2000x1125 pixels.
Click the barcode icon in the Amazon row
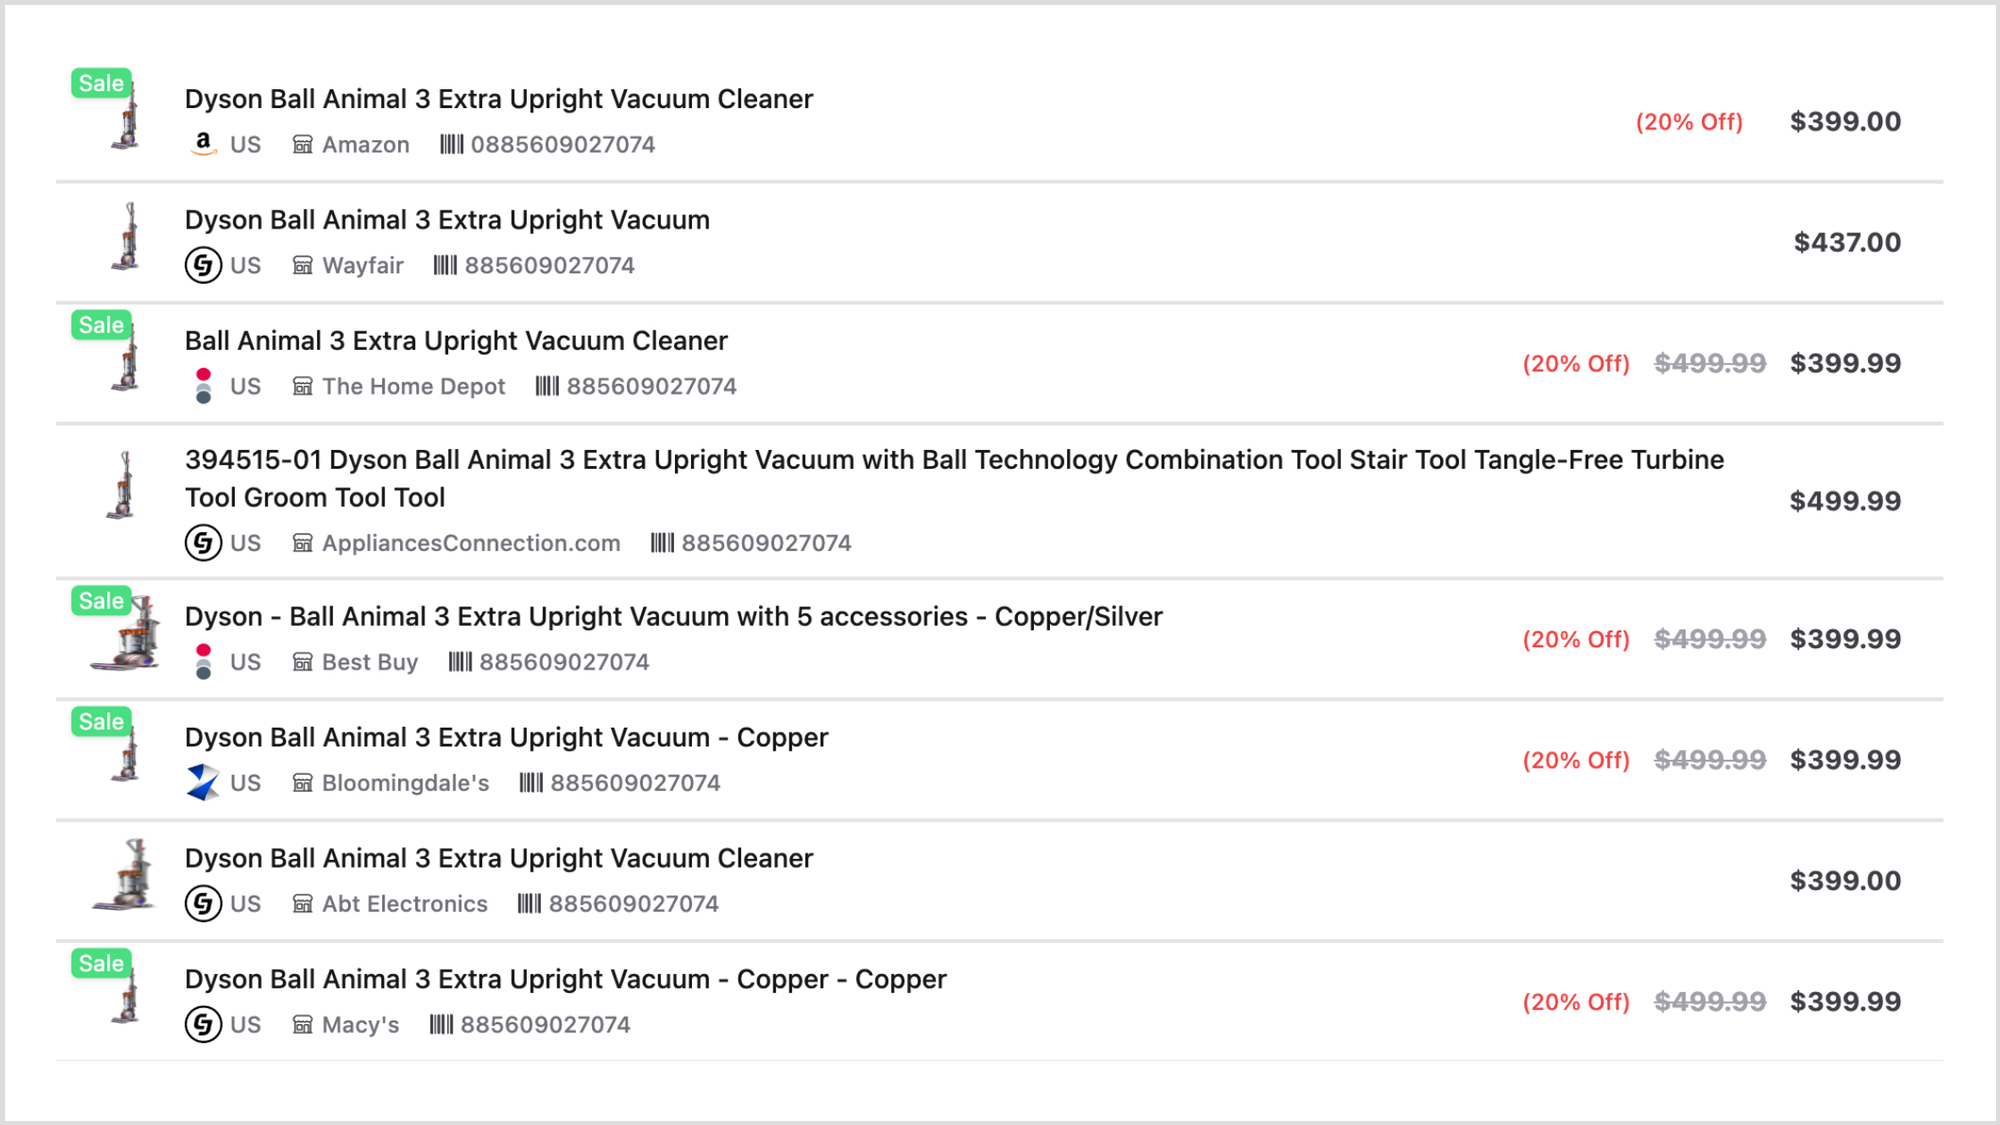pyautogui.click(x=452, y=144)
